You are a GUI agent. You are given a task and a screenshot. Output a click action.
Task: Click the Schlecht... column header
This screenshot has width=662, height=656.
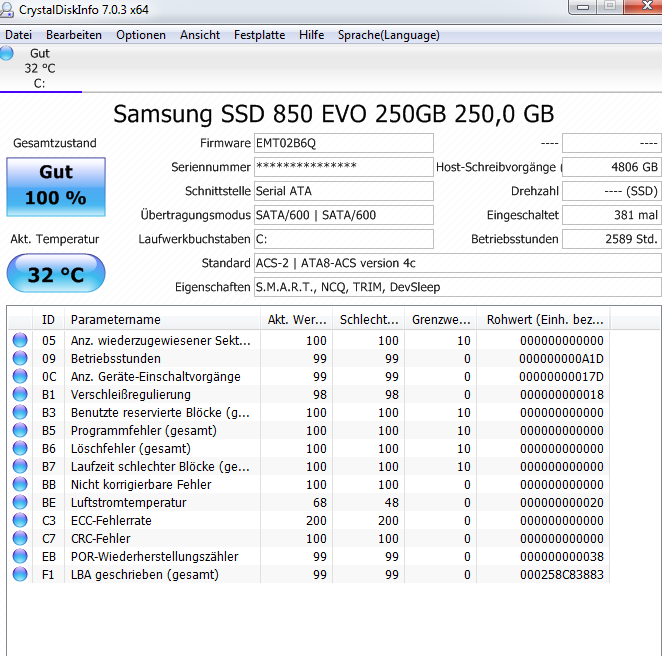tap(369, 320)
